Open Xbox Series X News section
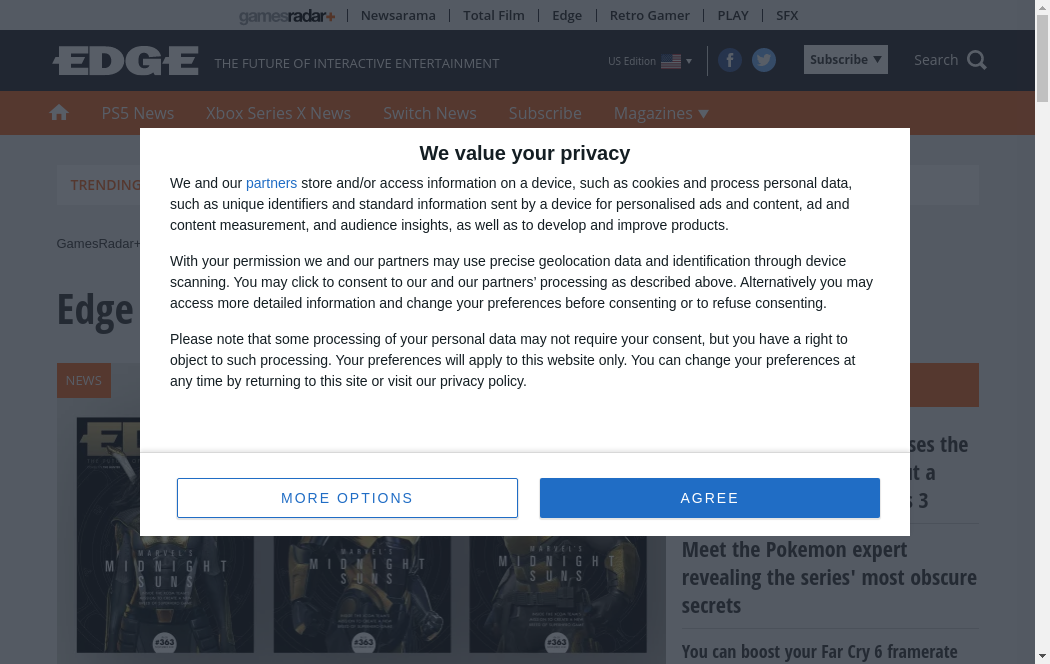The width and height of the screenshot is (1050, 664). click(278, 113)
